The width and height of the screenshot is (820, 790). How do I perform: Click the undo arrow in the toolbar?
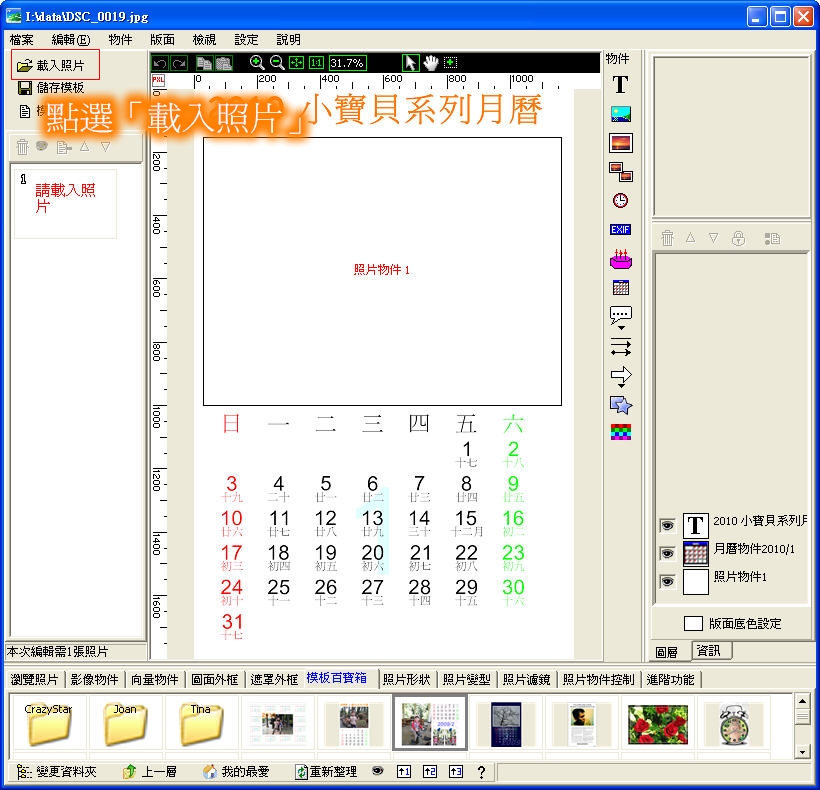pyautogui.click(x=160, y=63)
